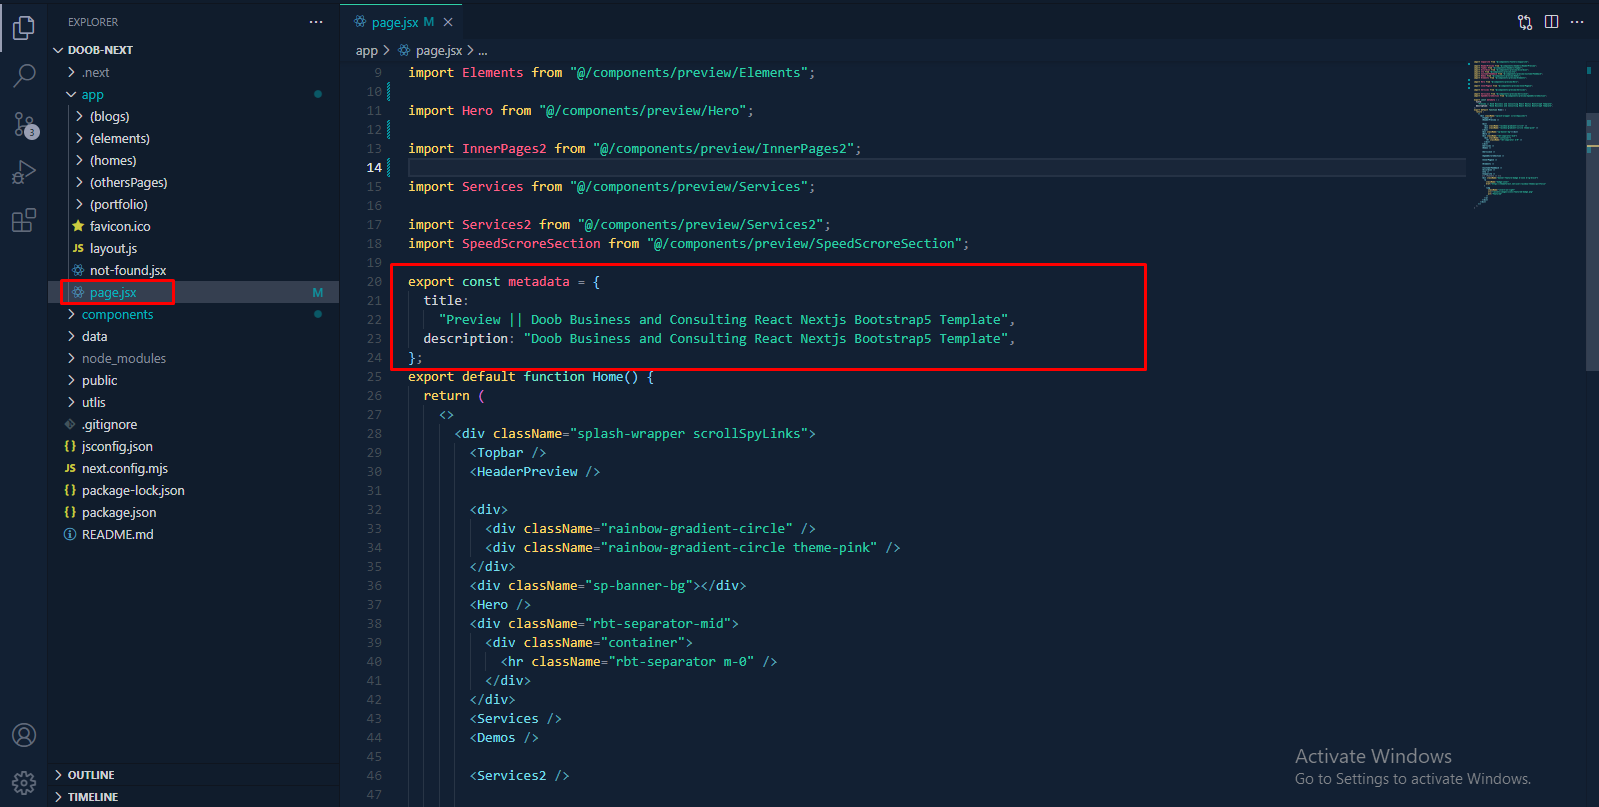
Task: Click line number 20 in gutter
Action: pyautogui.click(x=374, y=282)
